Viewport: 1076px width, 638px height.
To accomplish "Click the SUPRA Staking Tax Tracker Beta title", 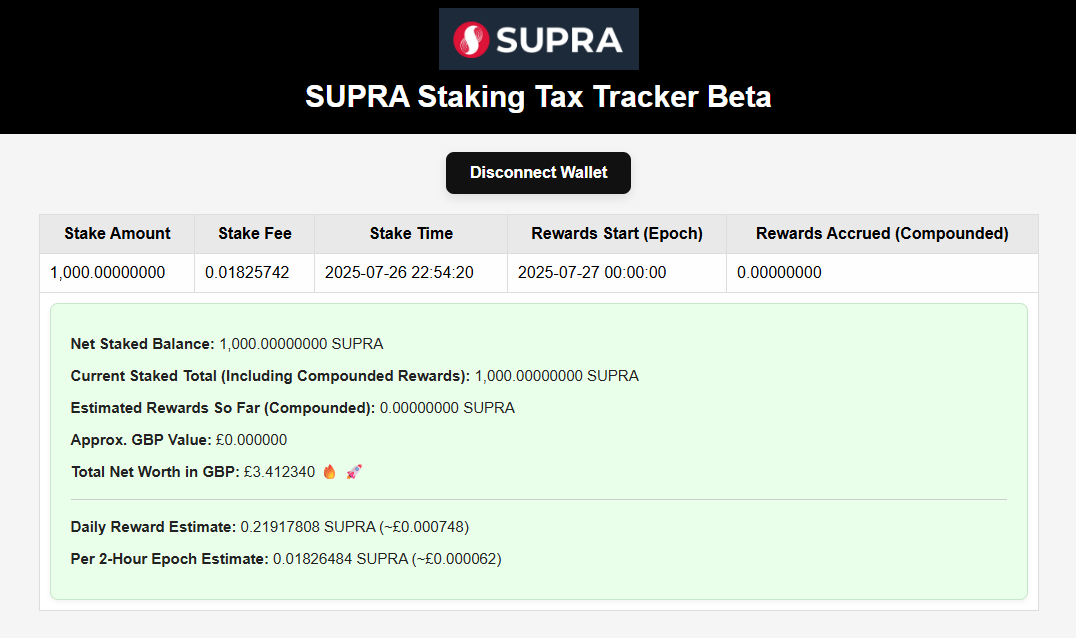I will tap(538, 97).
